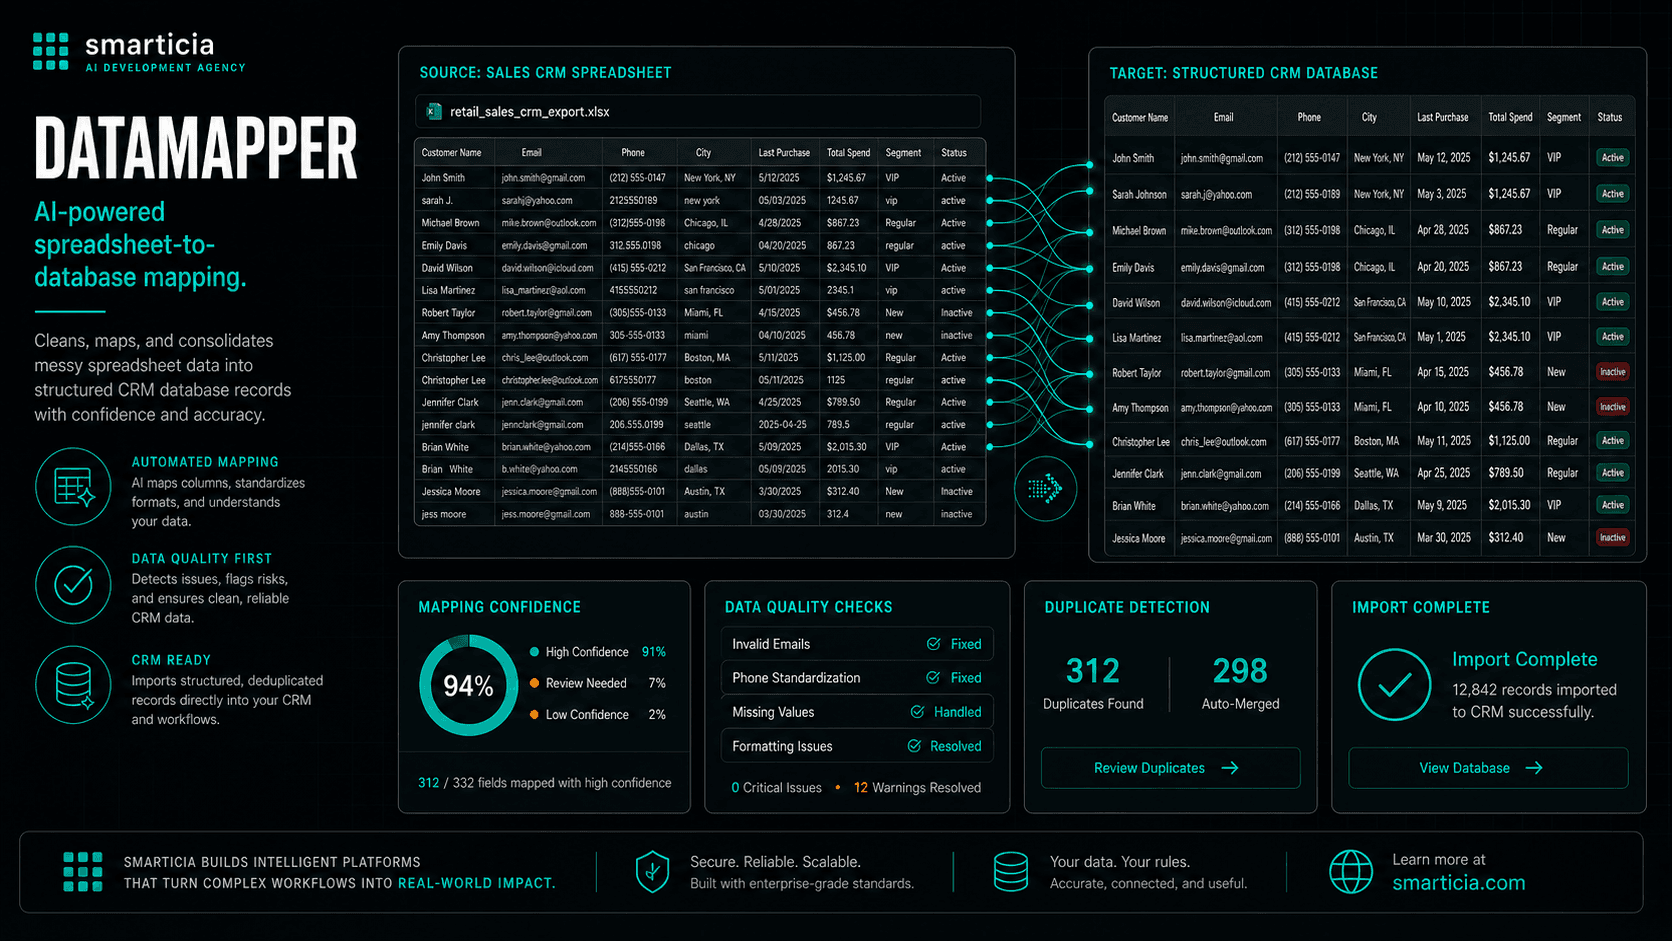Click the DATAMAPPER headline
Image resolution: width=1672 pixels, height=941 pixels.
196,148
